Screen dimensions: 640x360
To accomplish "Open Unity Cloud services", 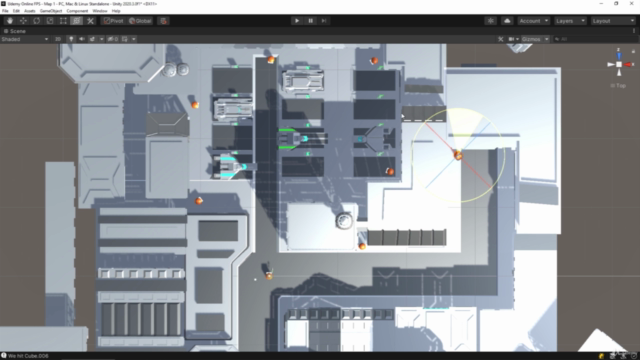I will coord(507,21).
